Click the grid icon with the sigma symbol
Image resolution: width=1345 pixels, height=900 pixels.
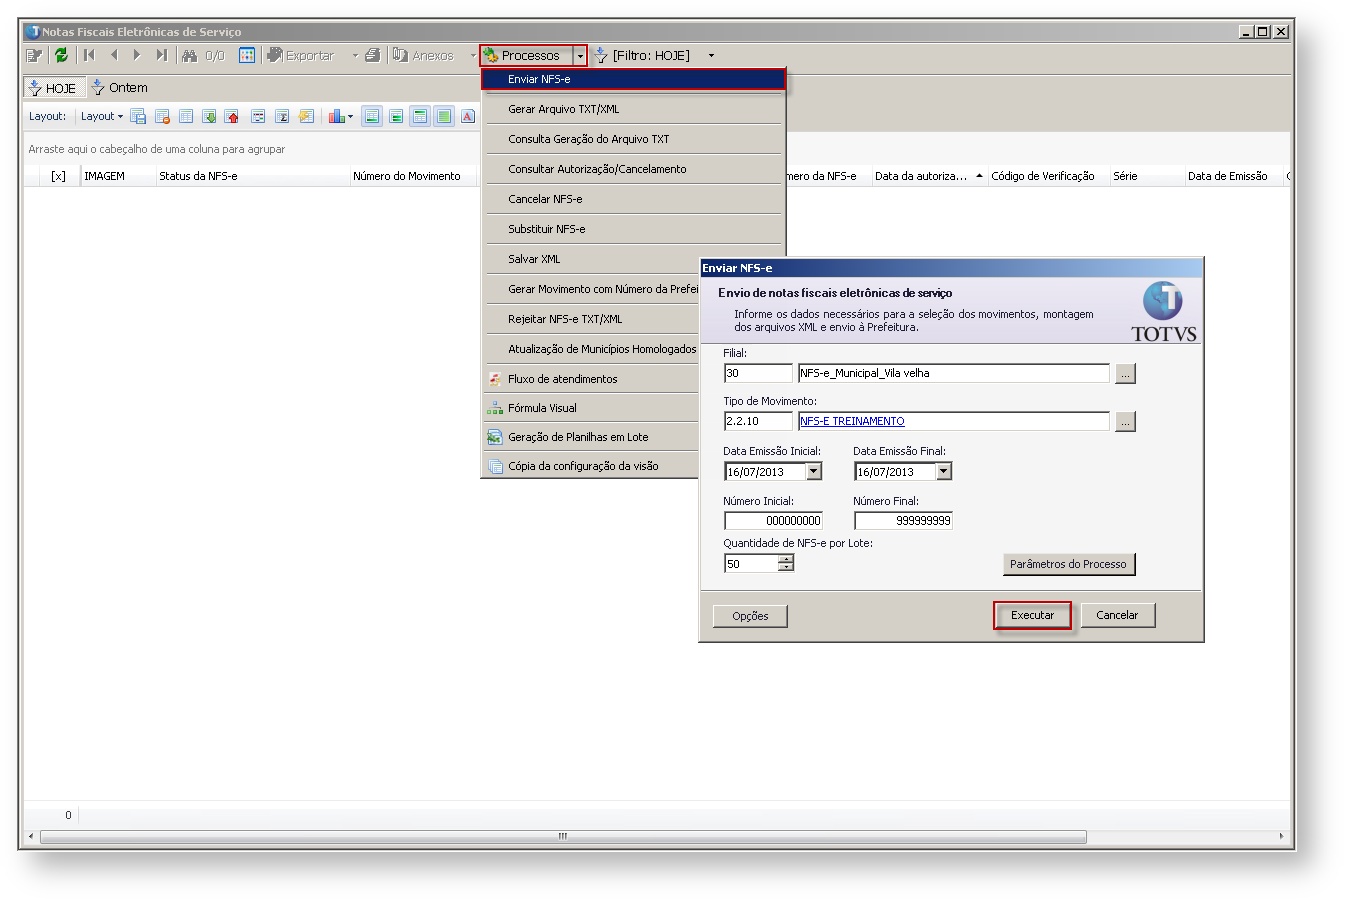point(282,117)
